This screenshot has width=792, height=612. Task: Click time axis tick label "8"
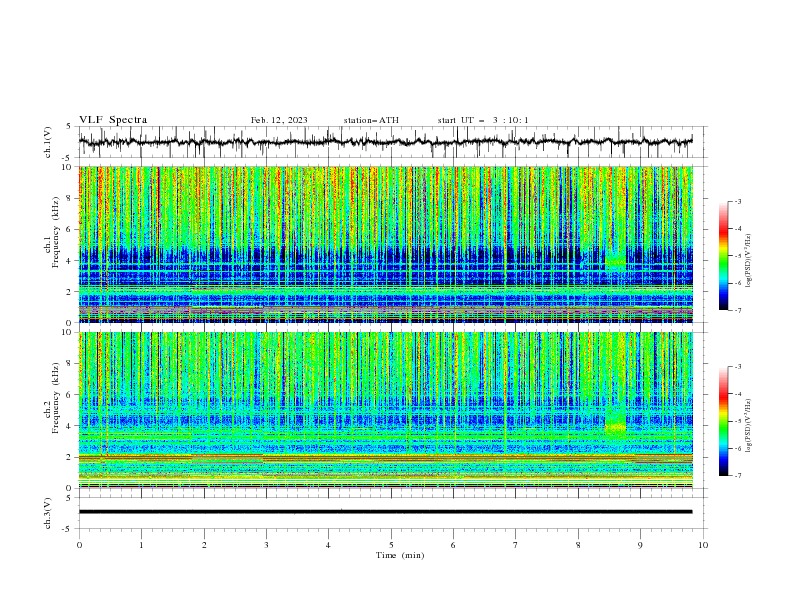pyautogui.click(x=578, y=545)
